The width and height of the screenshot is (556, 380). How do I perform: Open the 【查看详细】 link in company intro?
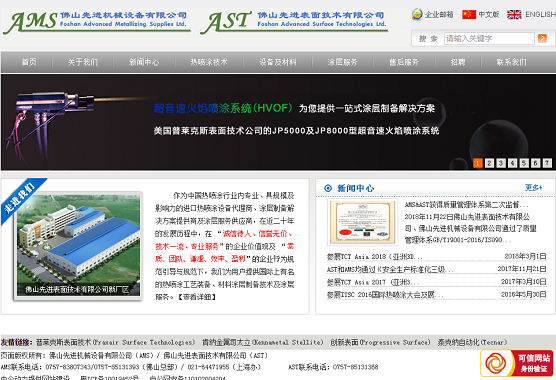(x=196, y=297)
